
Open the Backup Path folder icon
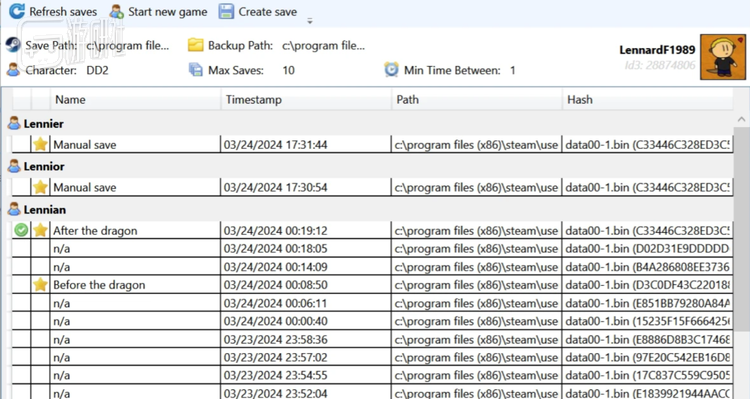195,45
